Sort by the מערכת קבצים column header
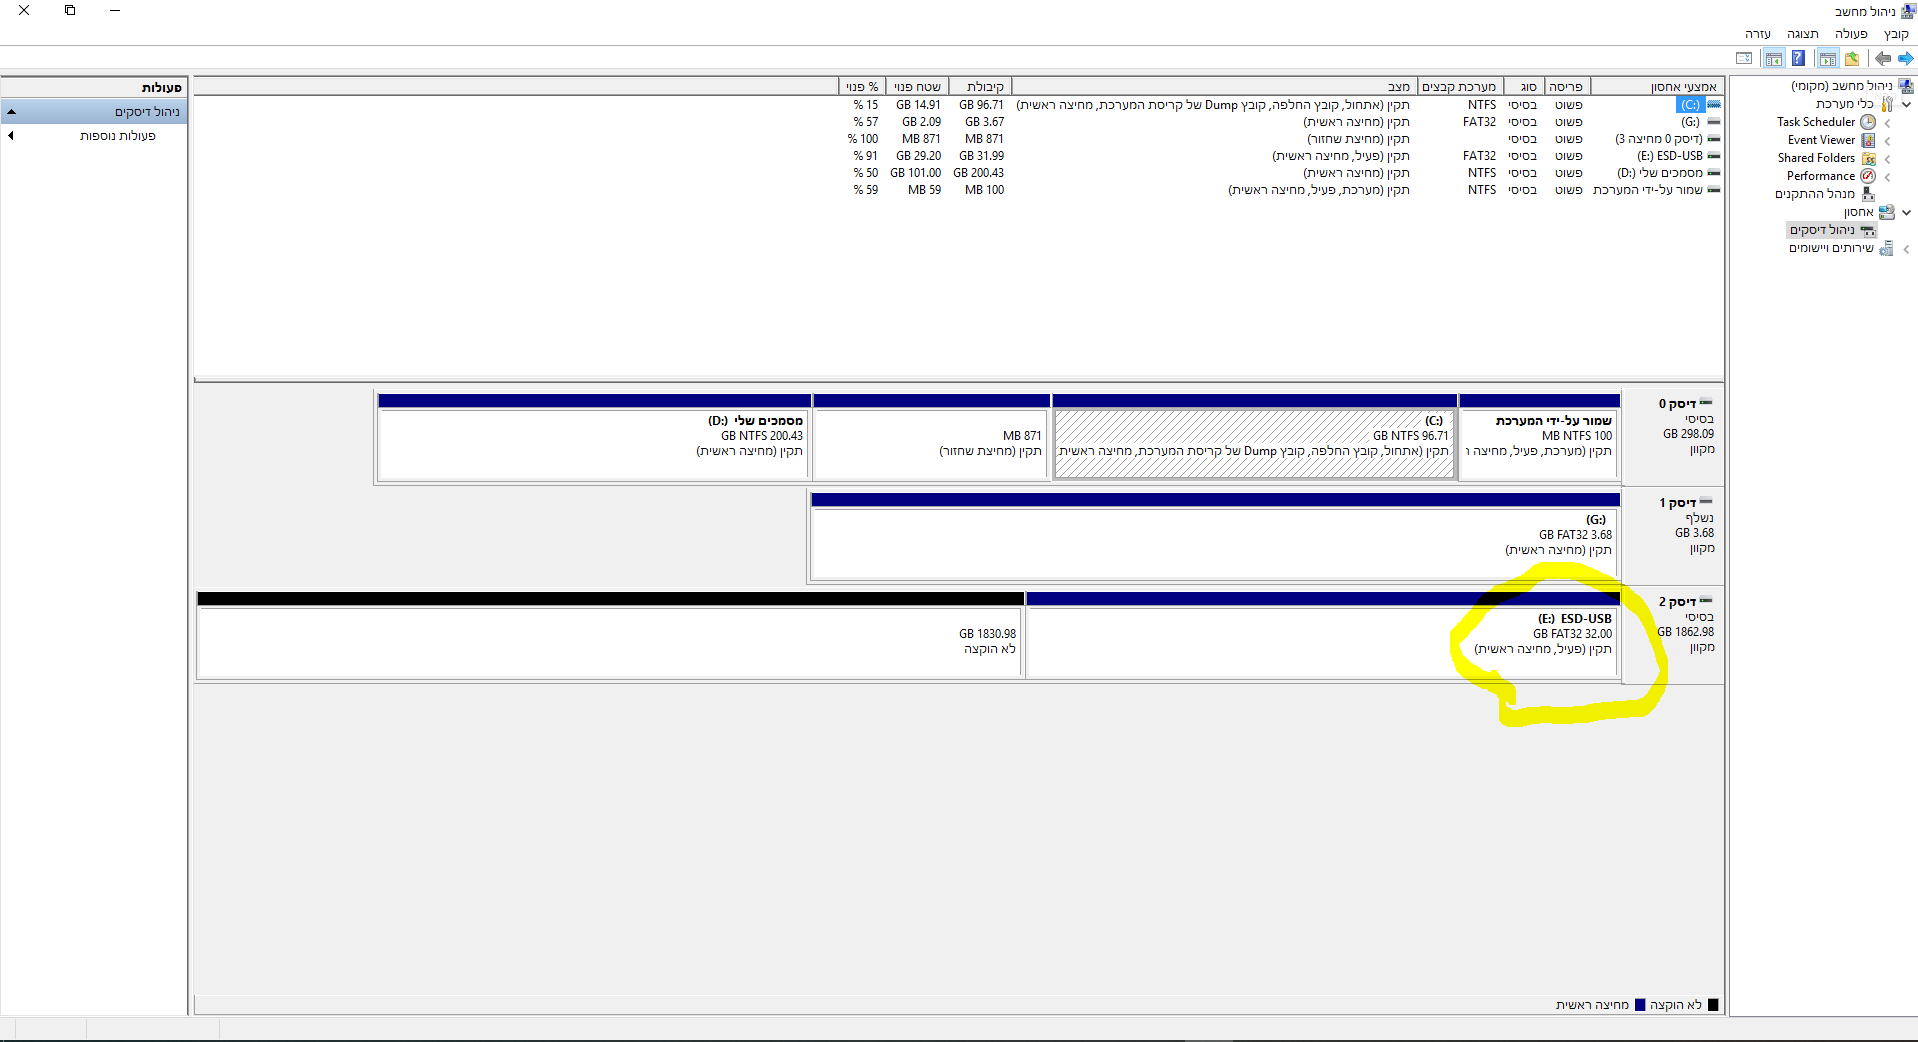 1460,87
